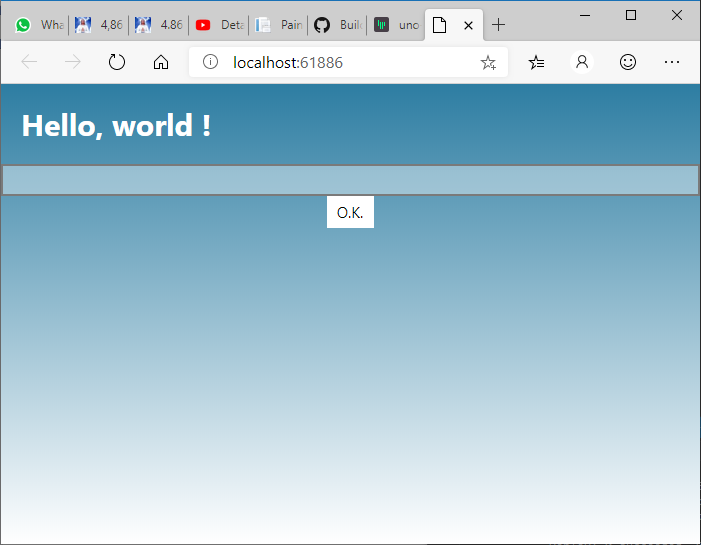Click the Hello, world ! heading

pos(116,125)
